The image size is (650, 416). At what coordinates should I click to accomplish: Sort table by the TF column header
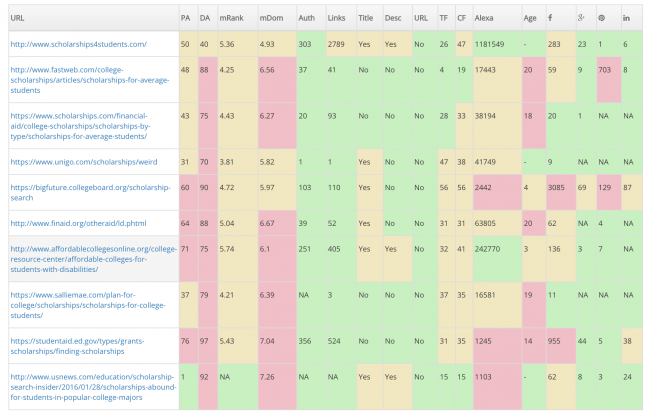[x=444, y=18]
